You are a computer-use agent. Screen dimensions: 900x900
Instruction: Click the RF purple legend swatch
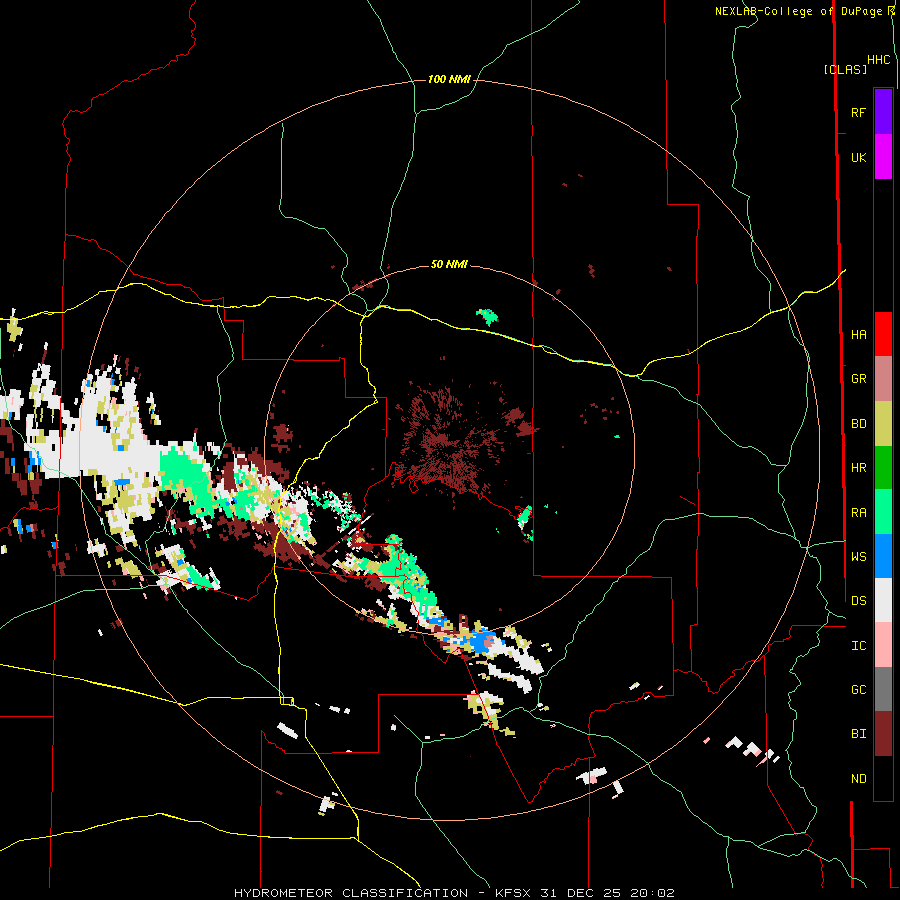(883, 112)
